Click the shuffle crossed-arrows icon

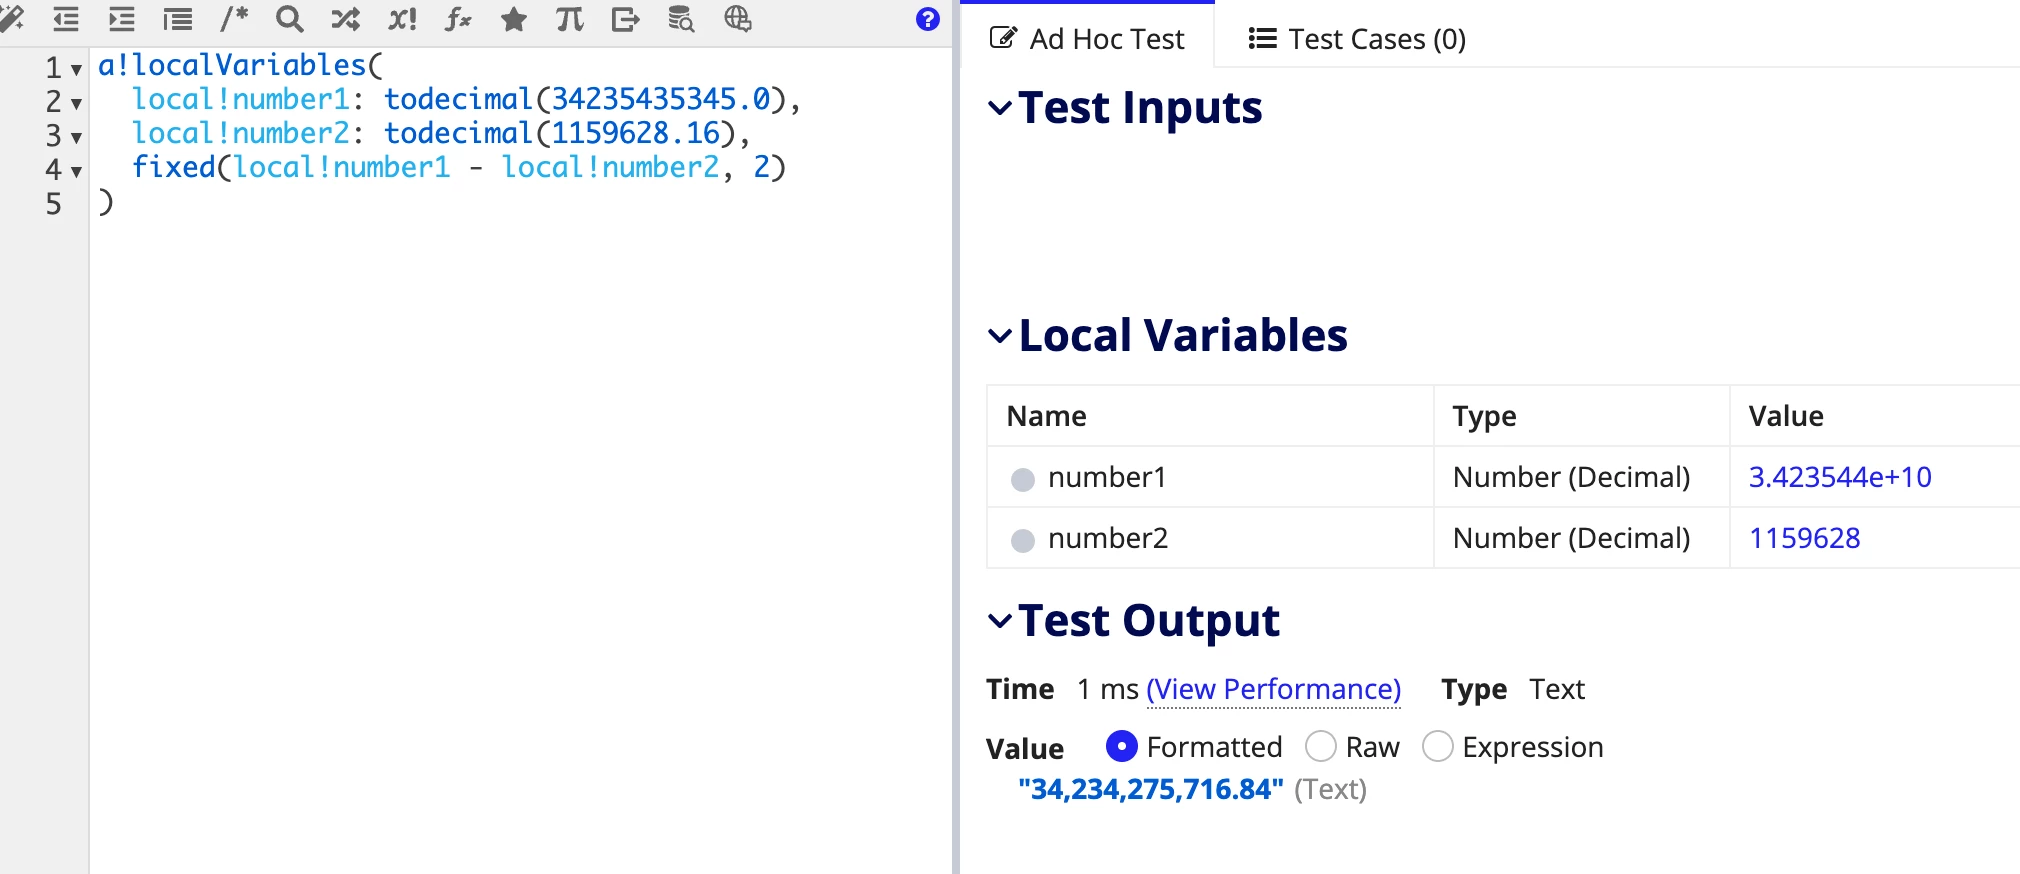[346, 19]
